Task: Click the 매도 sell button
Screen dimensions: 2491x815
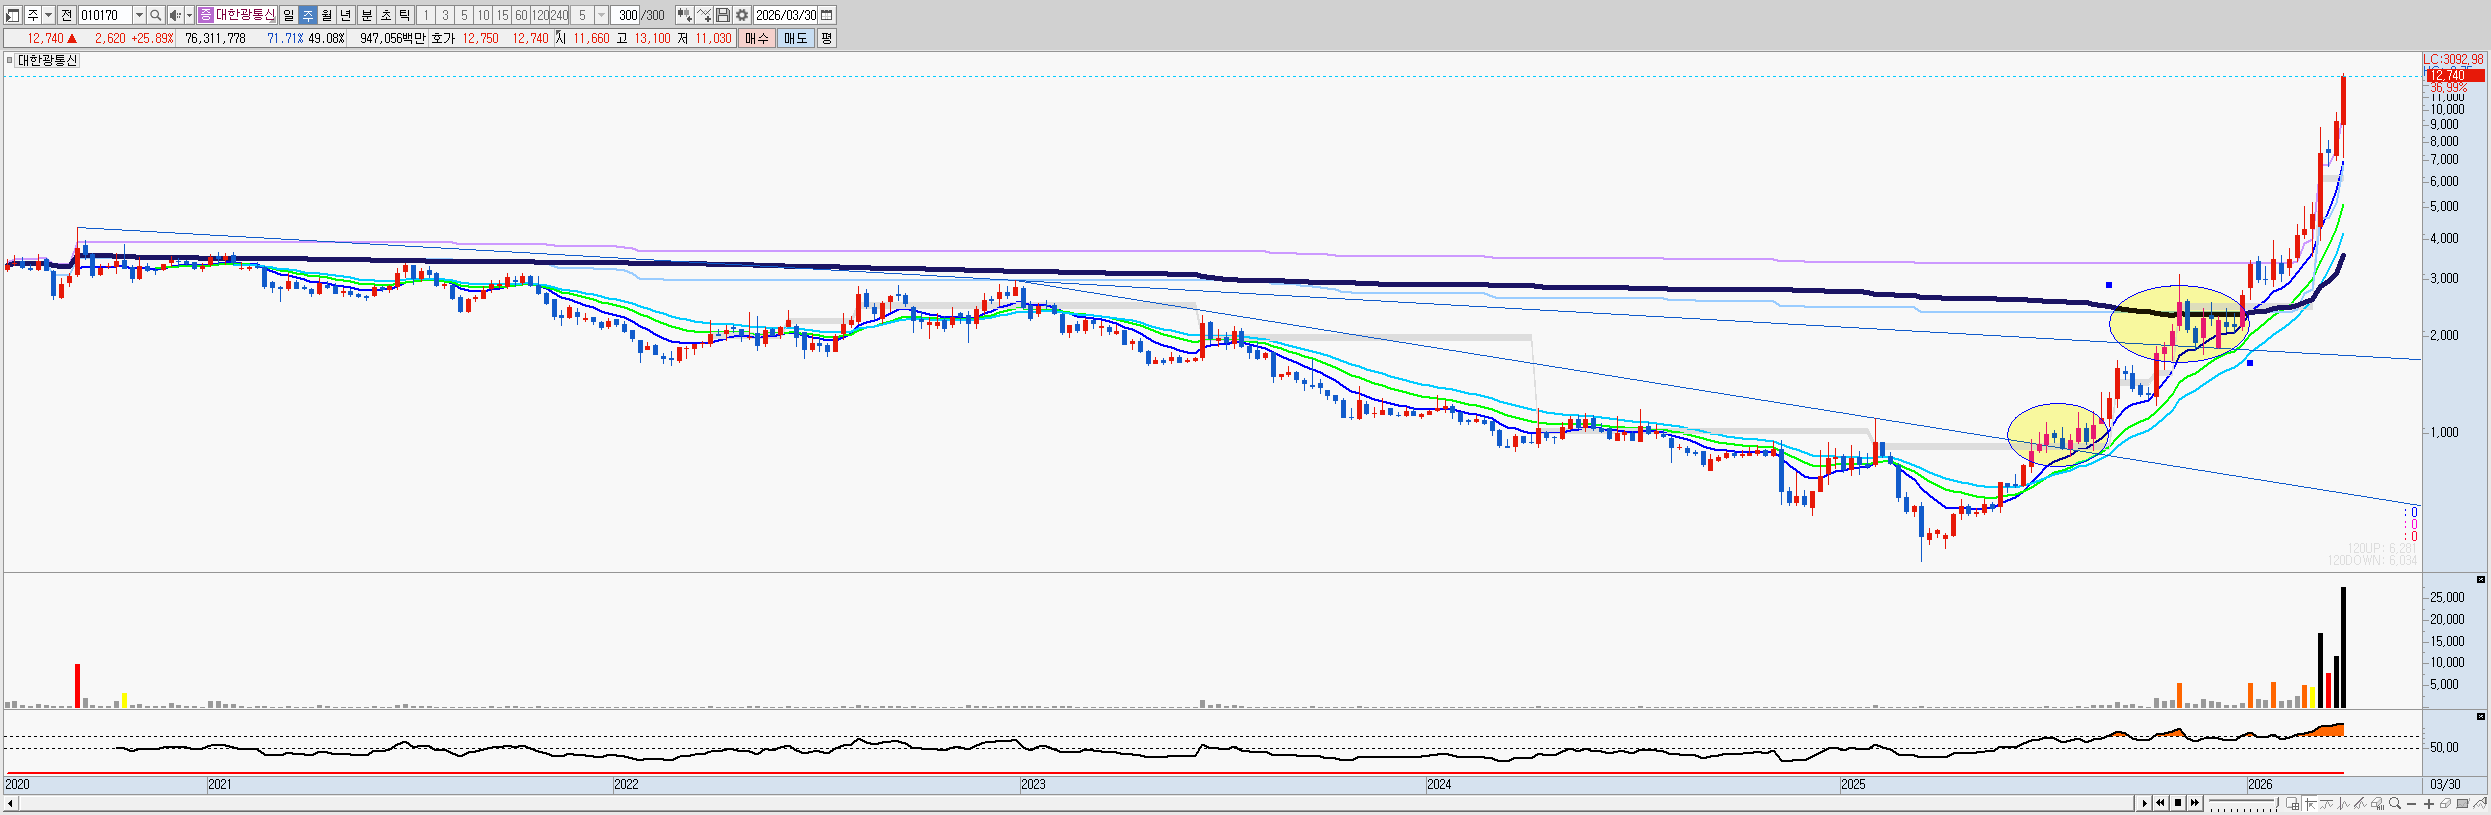Action: [x=795, y=38]
